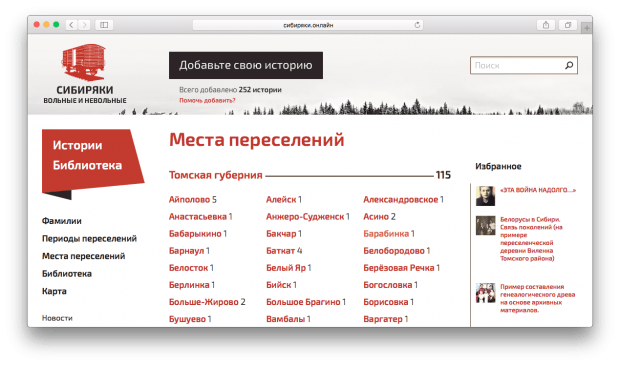The height and width of the screenshot is (366, 620).
Task: Open the Больше-Жирово location link
Action: (204, 302)
